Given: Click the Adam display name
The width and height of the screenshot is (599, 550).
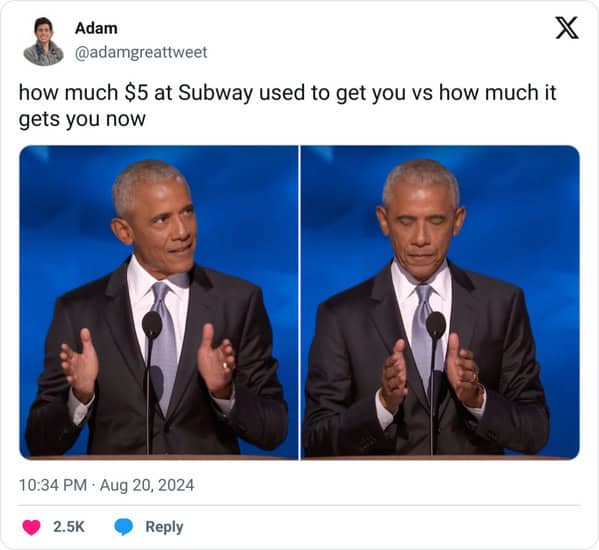Looking at the screenshot, I should click(96, 28).
